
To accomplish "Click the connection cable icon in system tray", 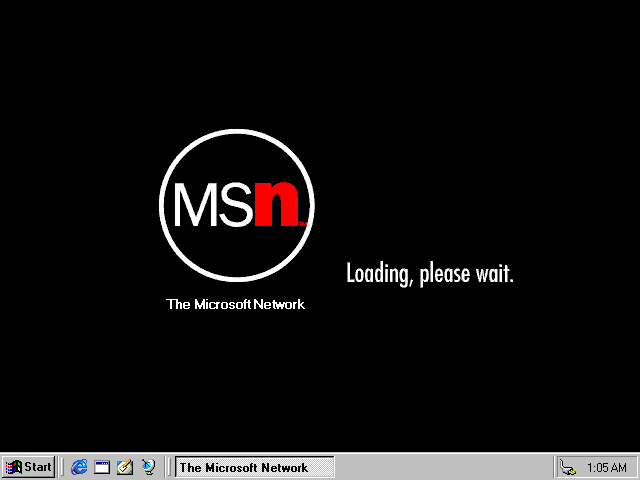I will (x=568, y=467).
